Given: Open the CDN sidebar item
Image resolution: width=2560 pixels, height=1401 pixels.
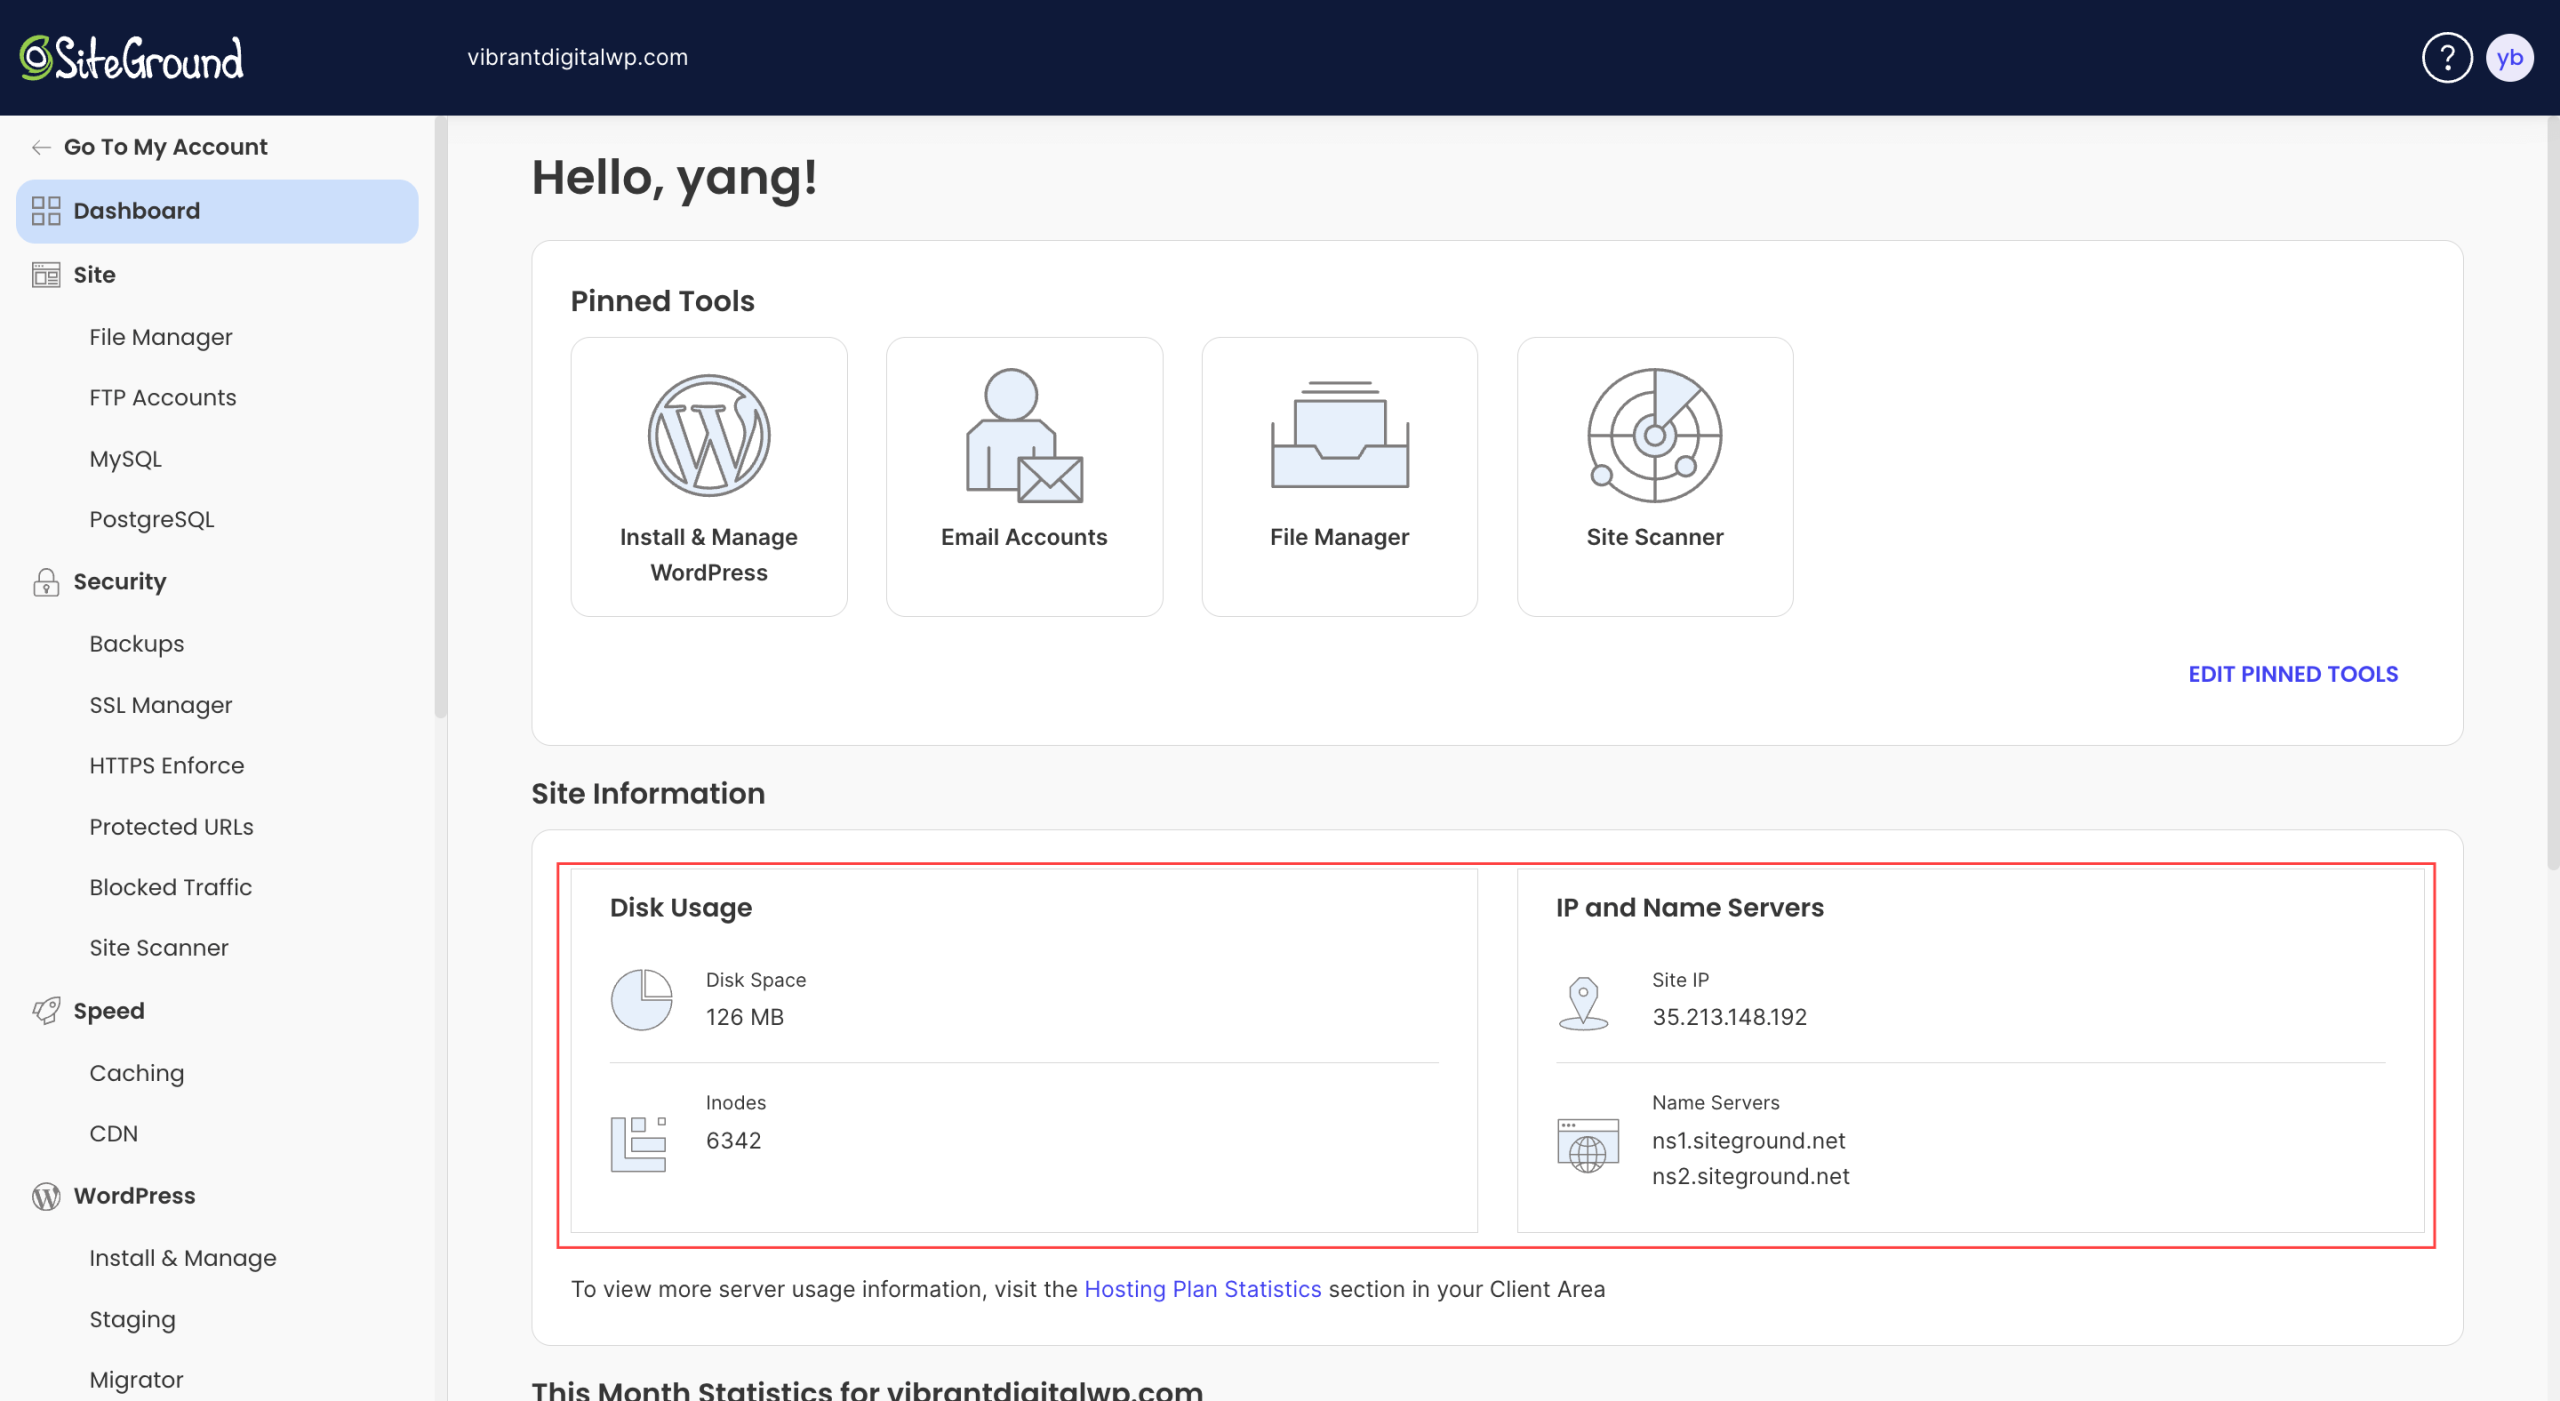Looking at the screenshot, I should 114,1134.
